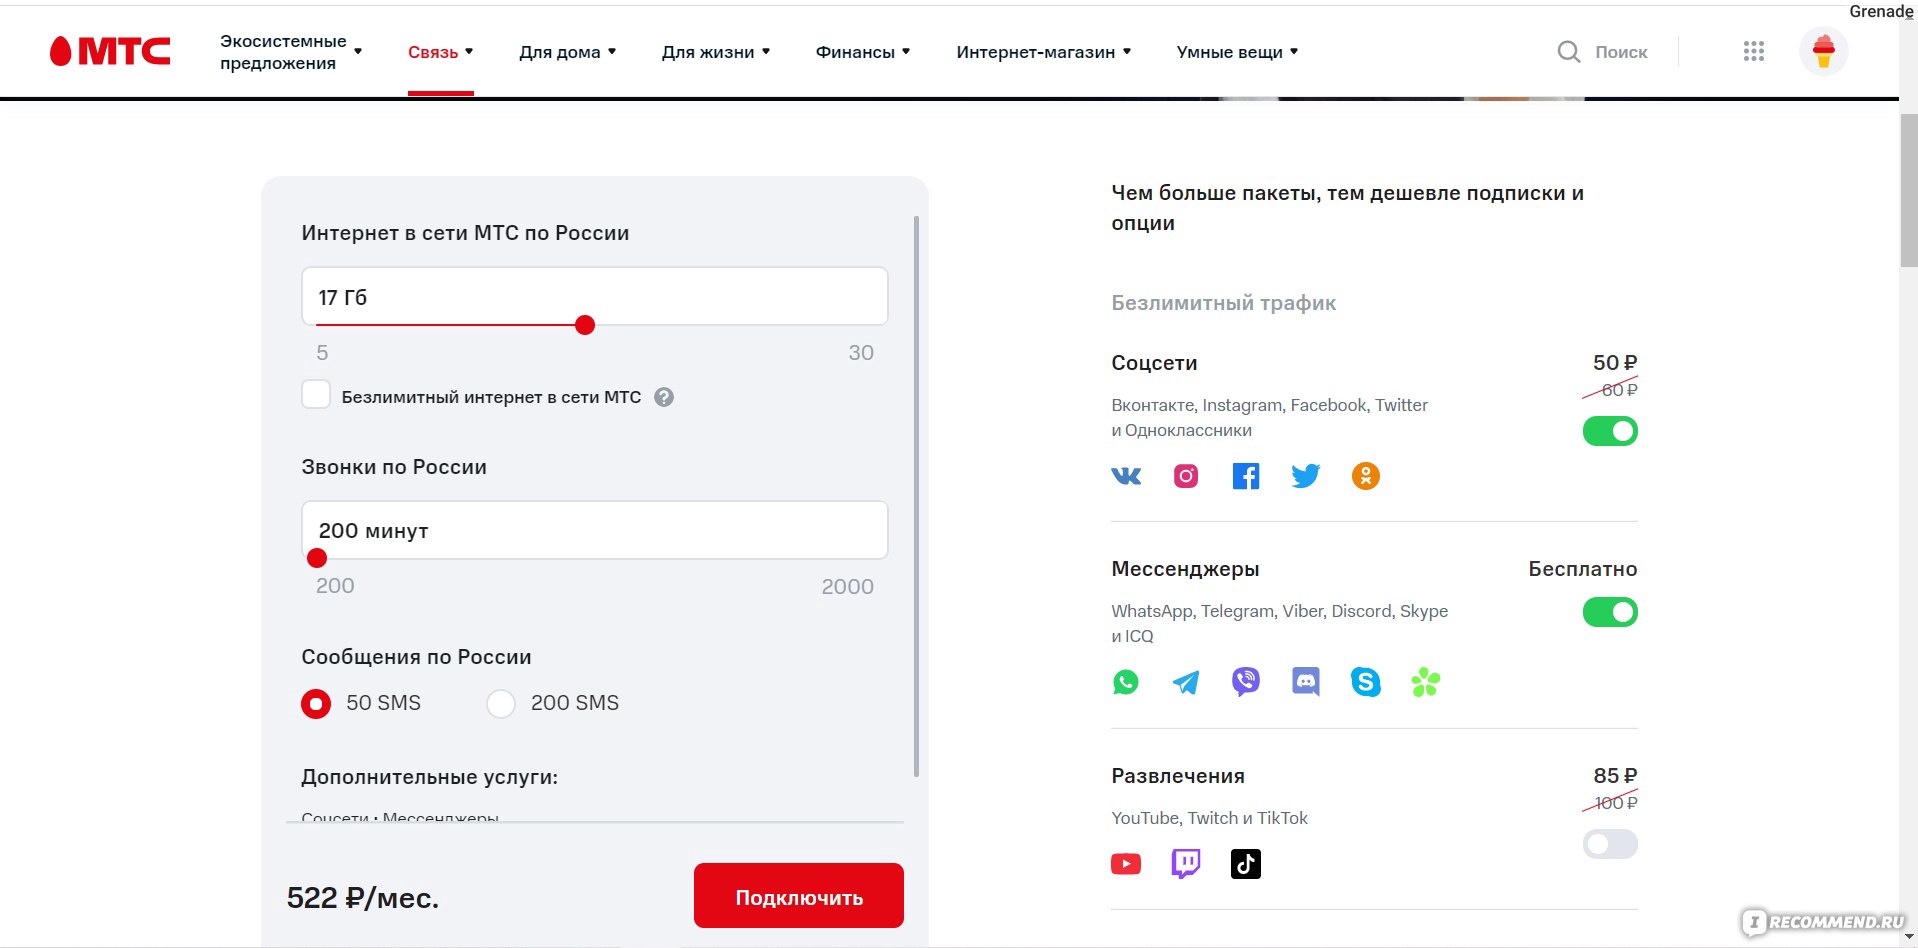Click the Twitch icon
1918x948 pixels.
click(1186, 864)
